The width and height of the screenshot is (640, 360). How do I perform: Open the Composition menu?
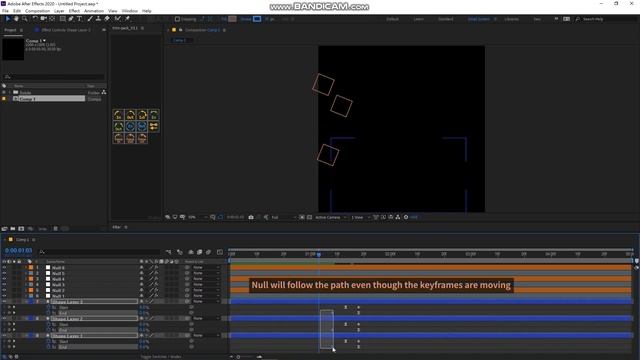pos(37,11)
